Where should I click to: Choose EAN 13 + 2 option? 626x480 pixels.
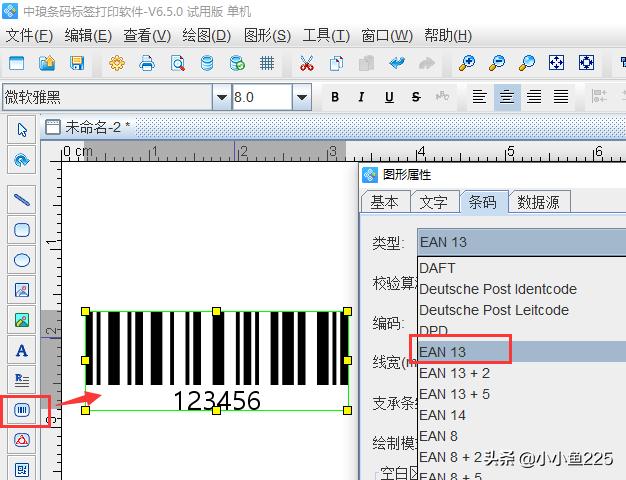click(521, 373)
